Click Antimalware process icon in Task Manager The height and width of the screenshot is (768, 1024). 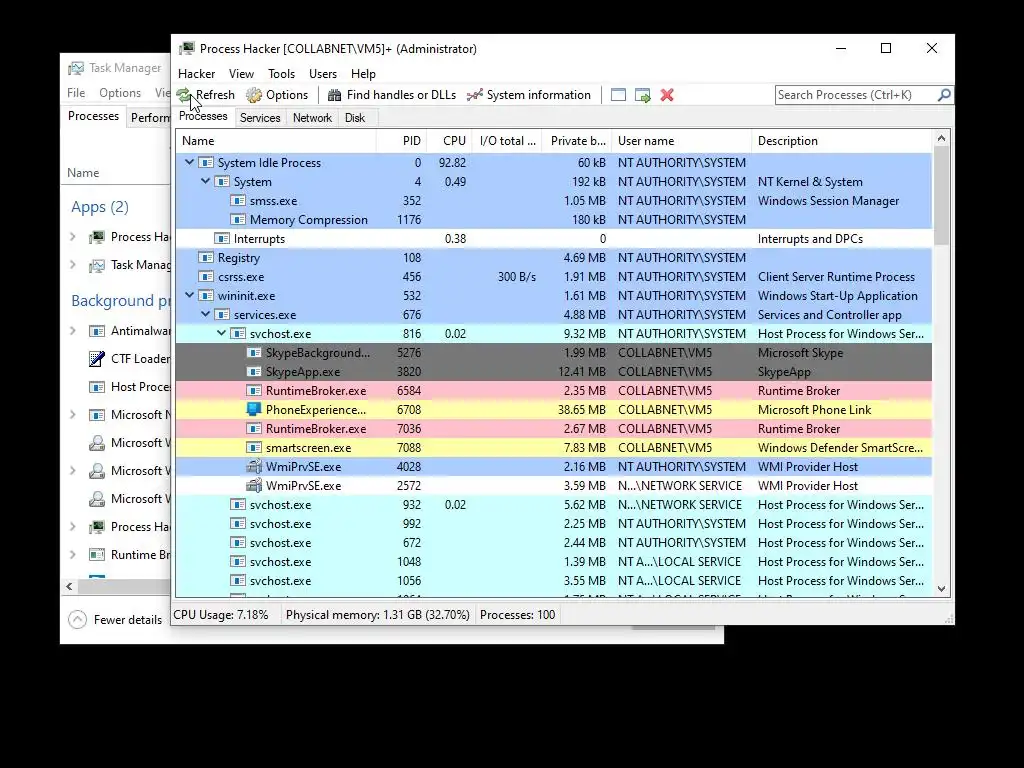97,331
